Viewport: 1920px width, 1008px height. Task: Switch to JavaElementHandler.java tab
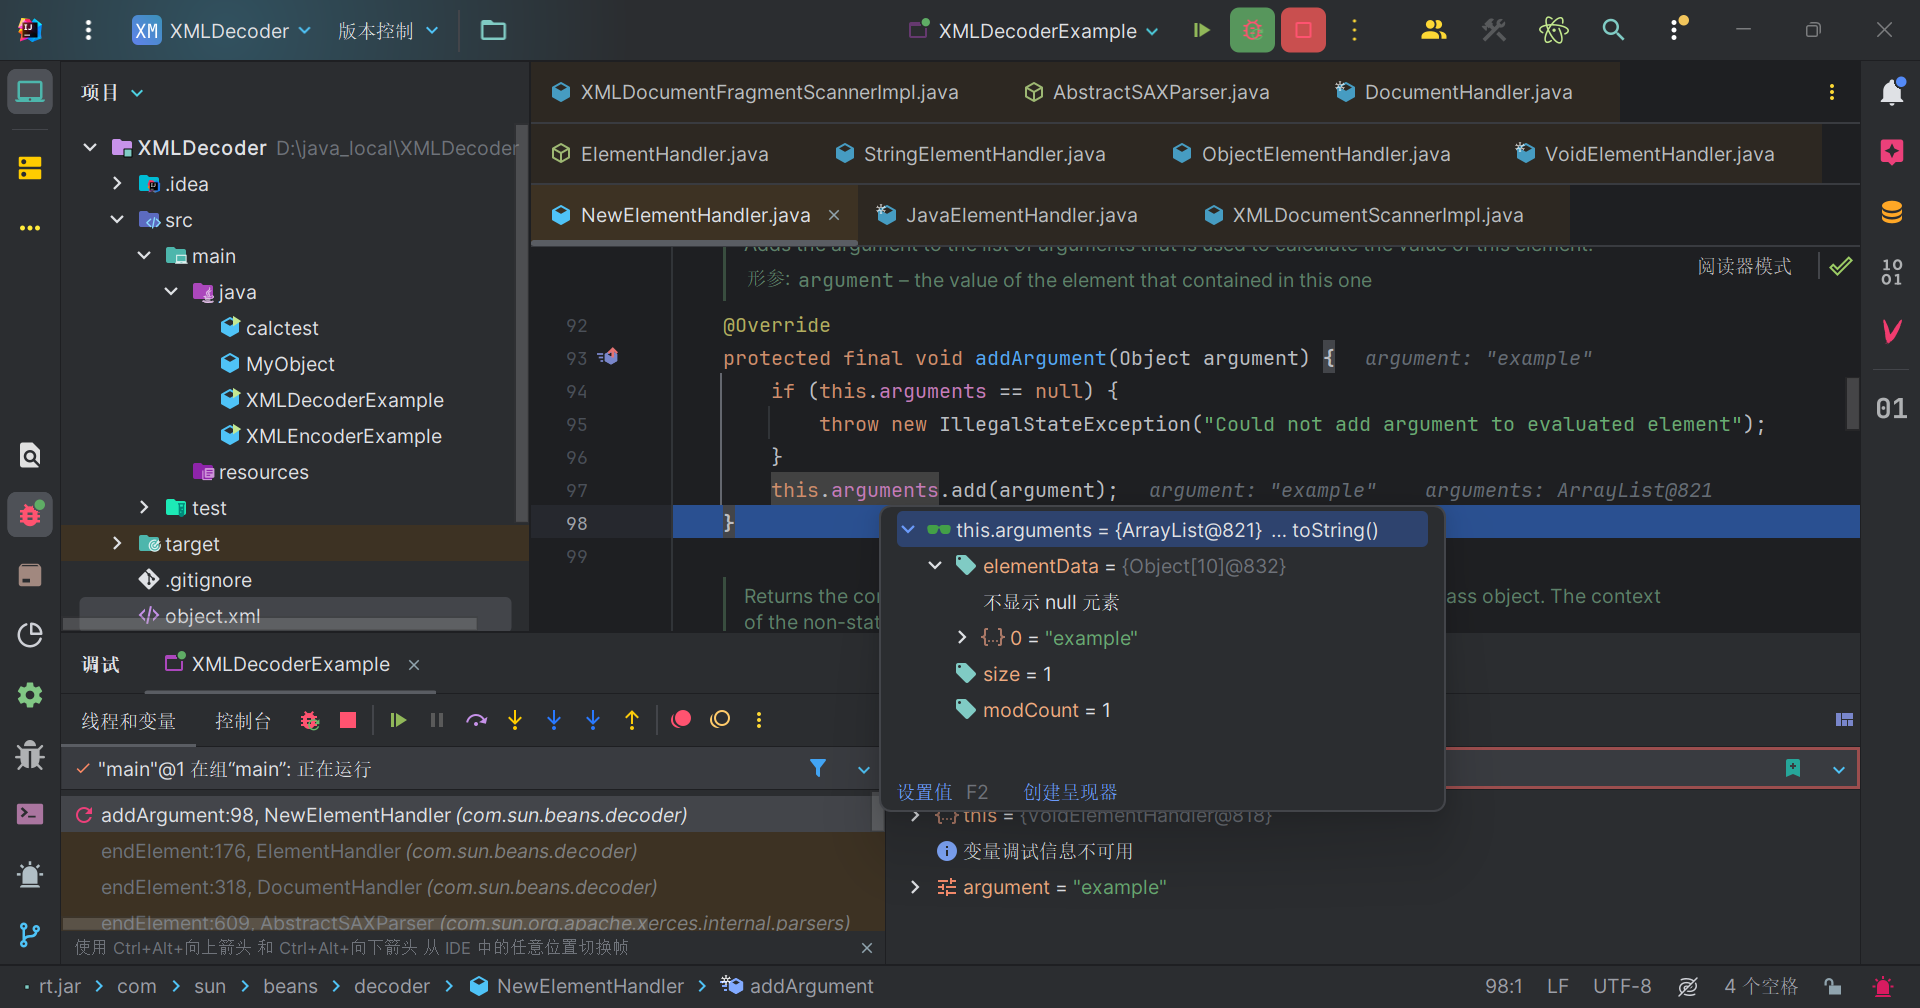coord(1007,215)
